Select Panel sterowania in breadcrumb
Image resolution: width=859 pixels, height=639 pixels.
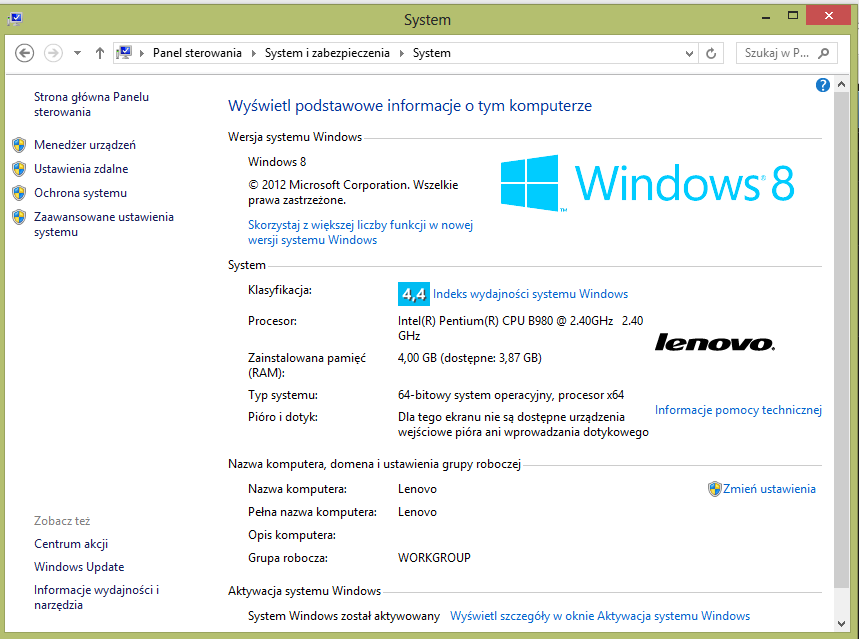click(x=197, y=53)
